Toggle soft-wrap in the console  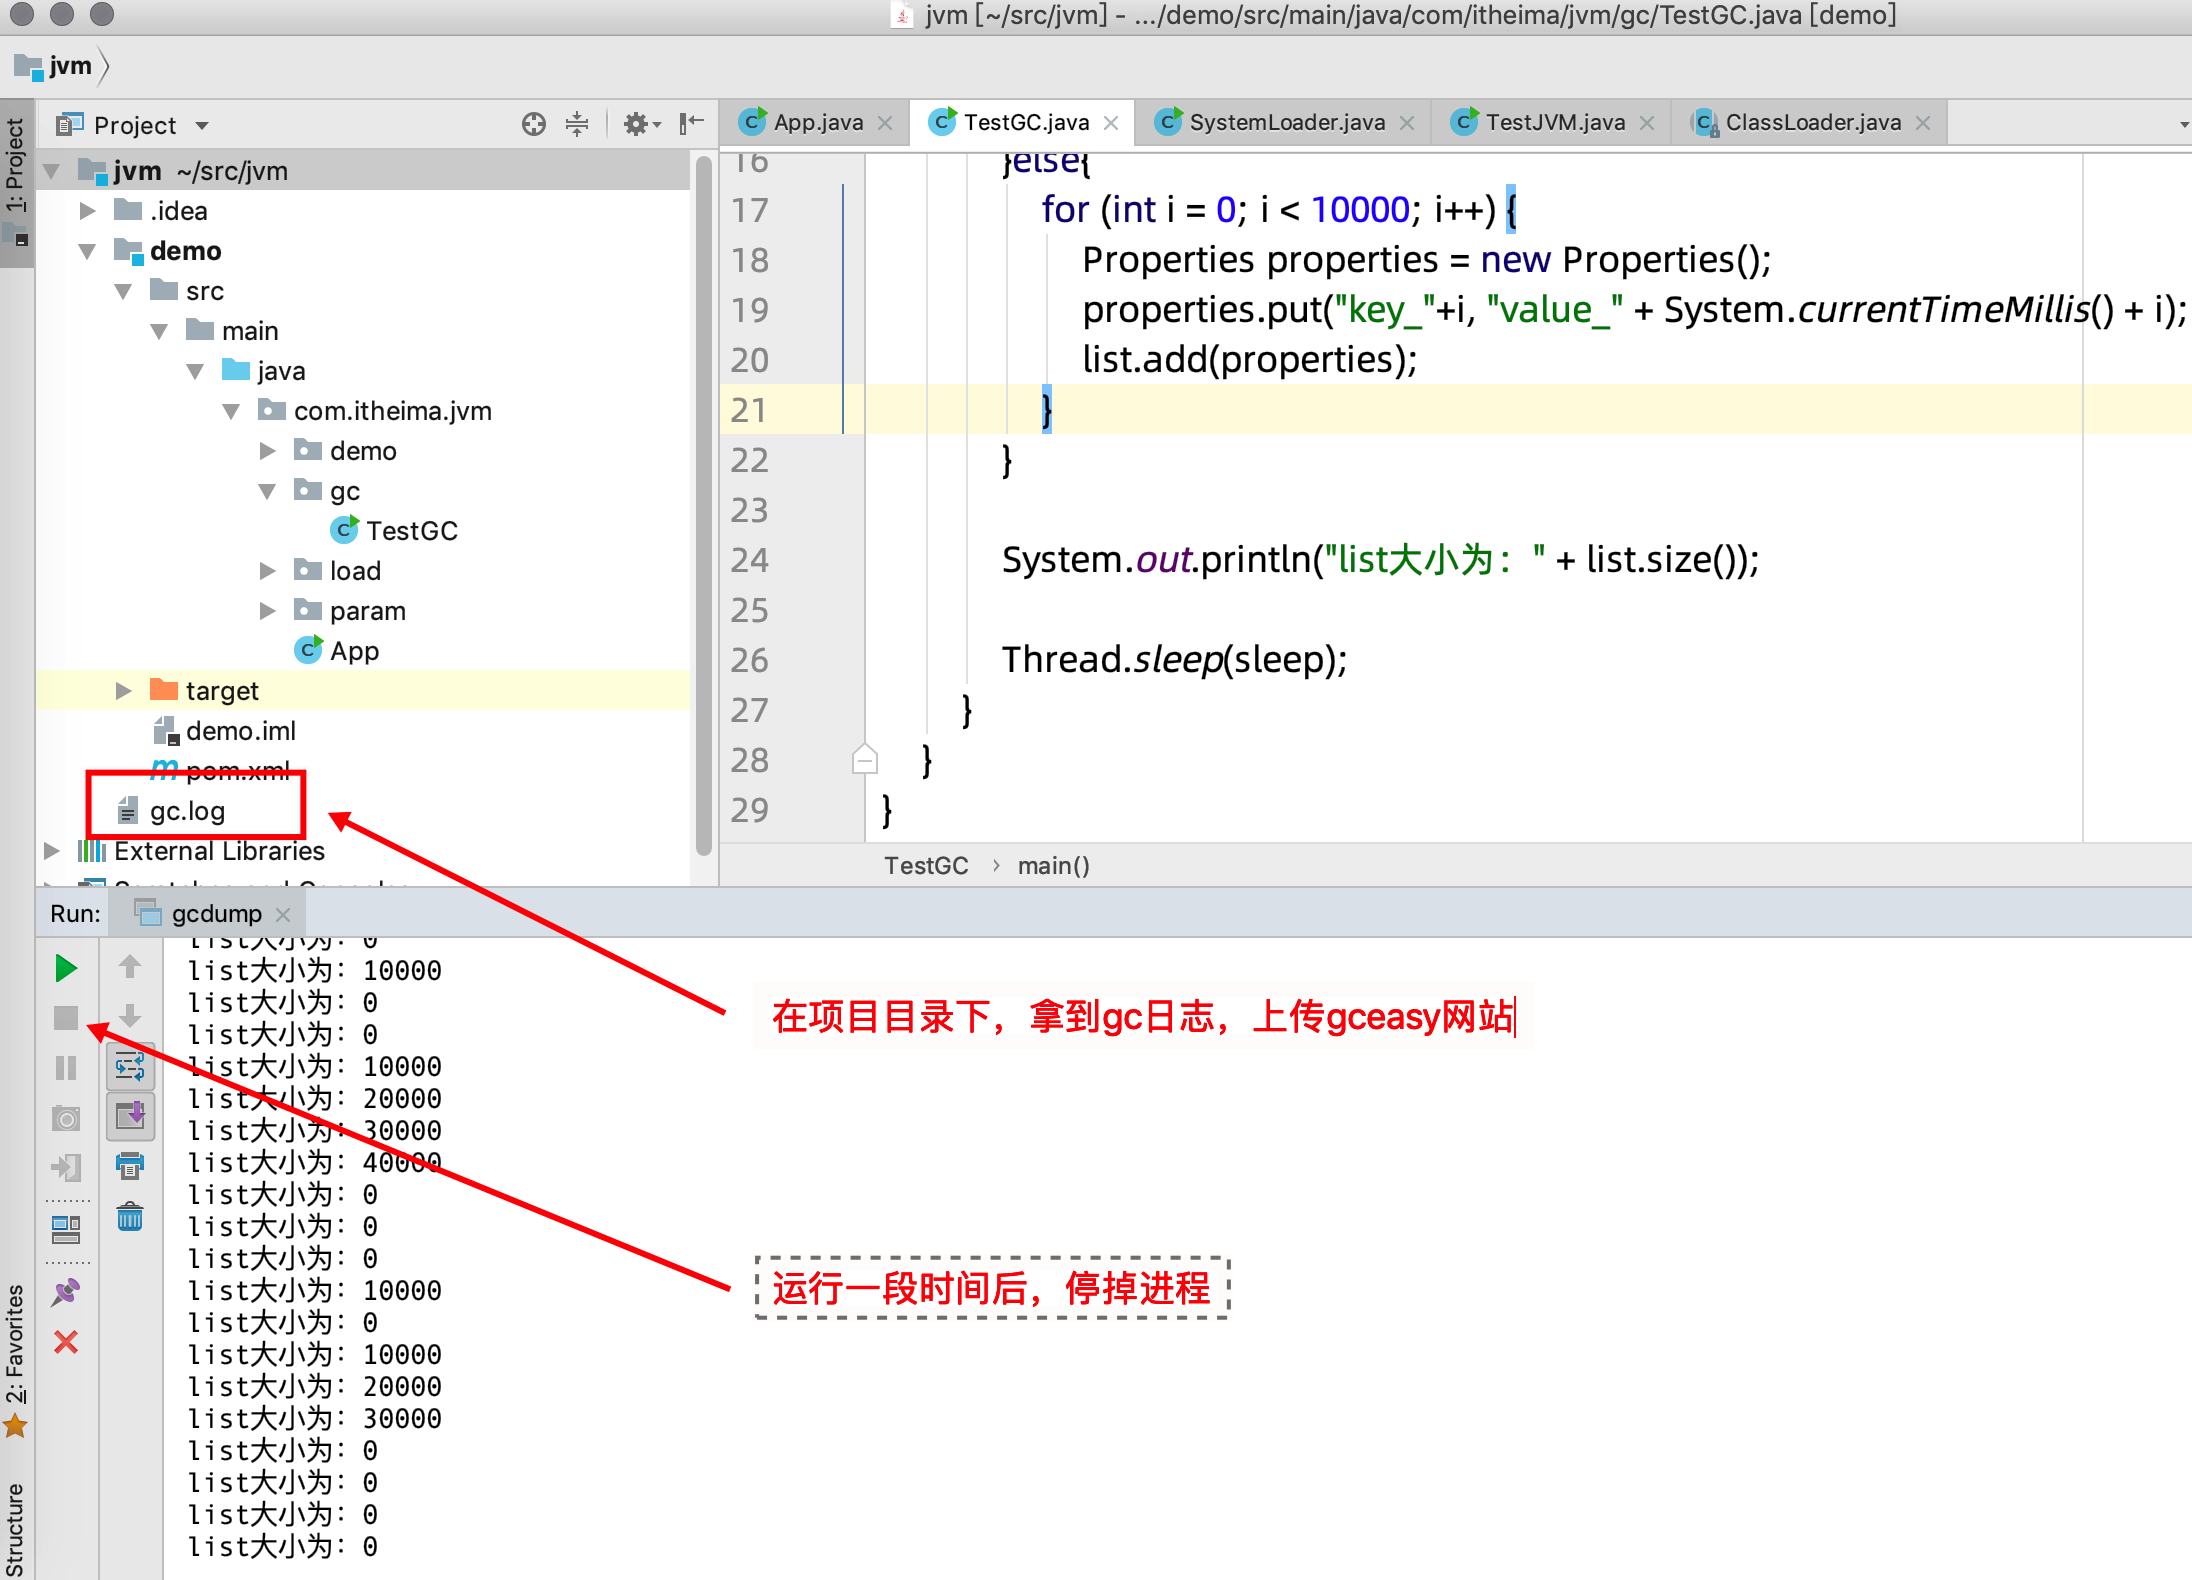130,1067
